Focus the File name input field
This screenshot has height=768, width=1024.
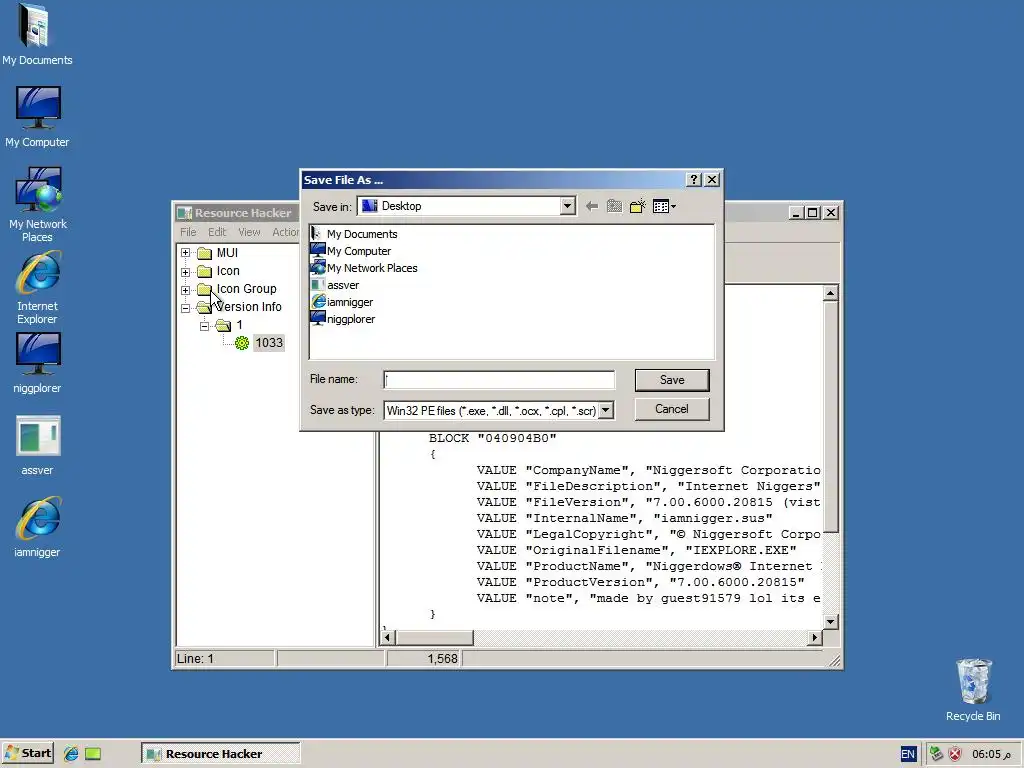click(x=499, y=380)
